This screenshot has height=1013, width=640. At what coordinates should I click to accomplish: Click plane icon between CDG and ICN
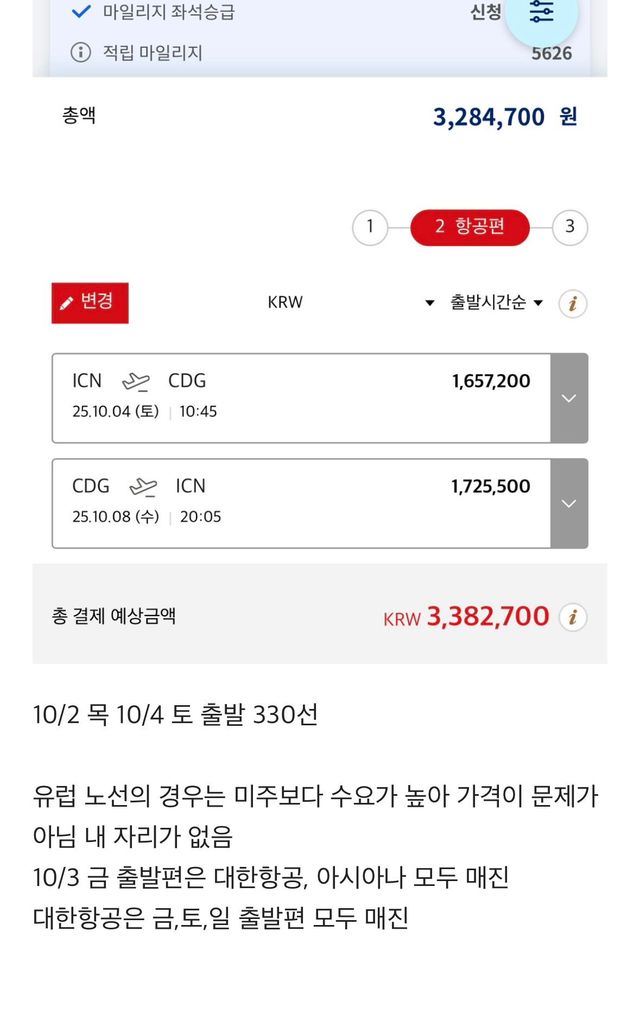(x=143, y=487)
